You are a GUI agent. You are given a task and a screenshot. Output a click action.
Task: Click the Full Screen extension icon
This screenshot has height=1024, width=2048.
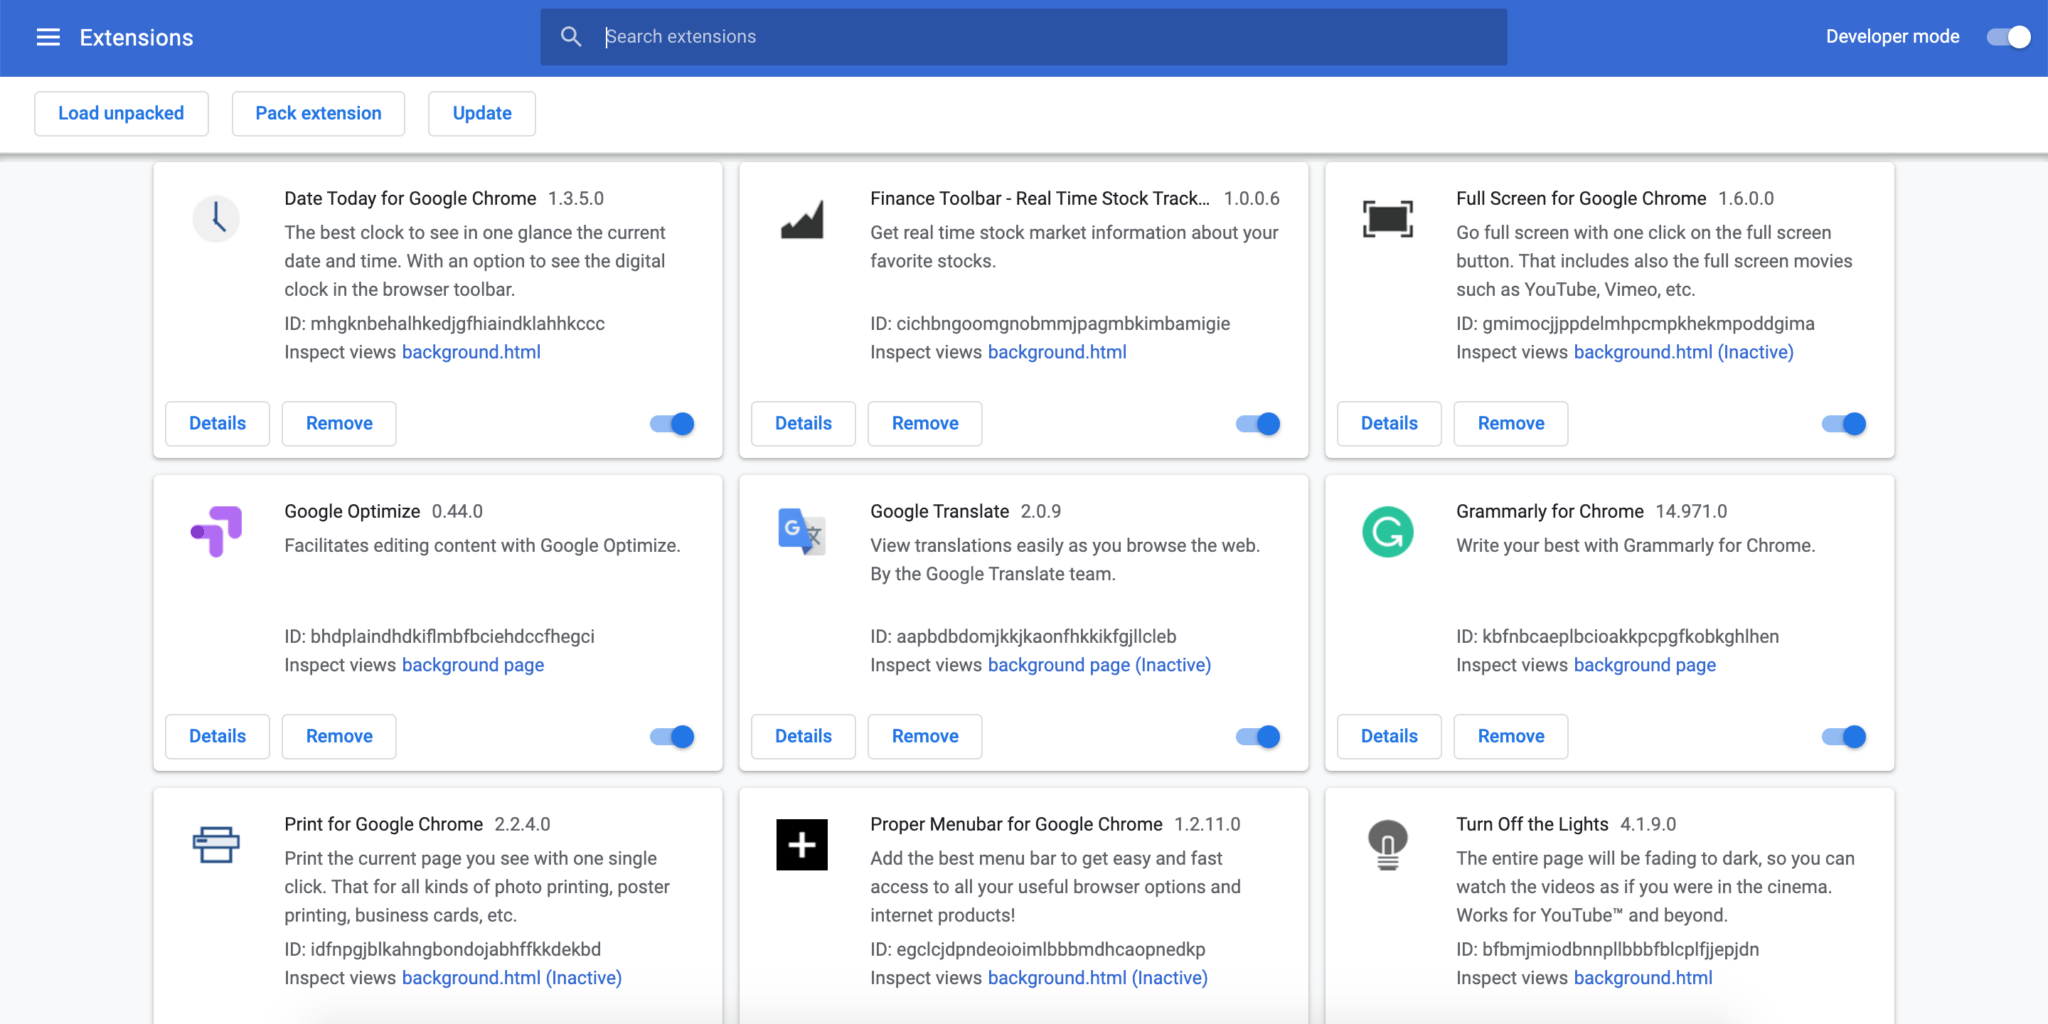tap(1388, 218)
